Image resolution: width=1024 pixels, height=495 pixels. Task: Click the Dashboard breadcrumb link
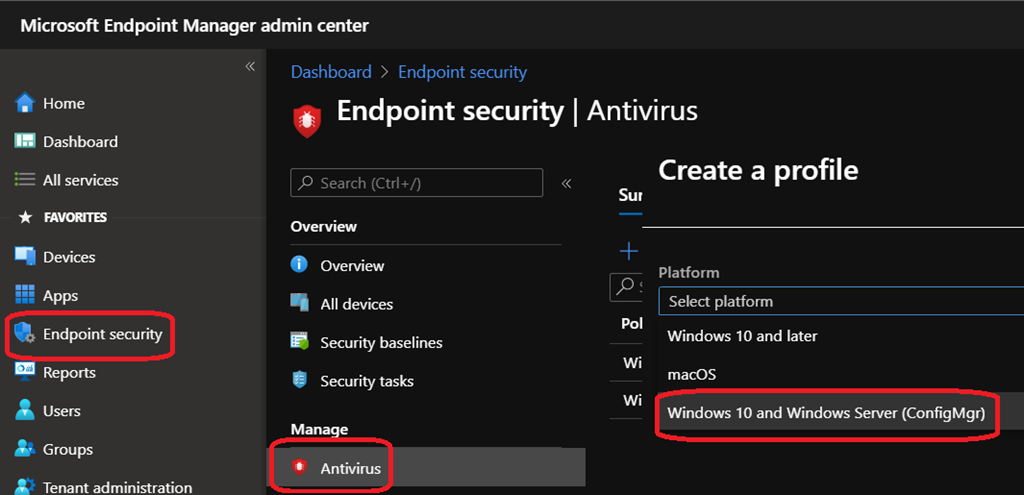[x=330, y=72]
